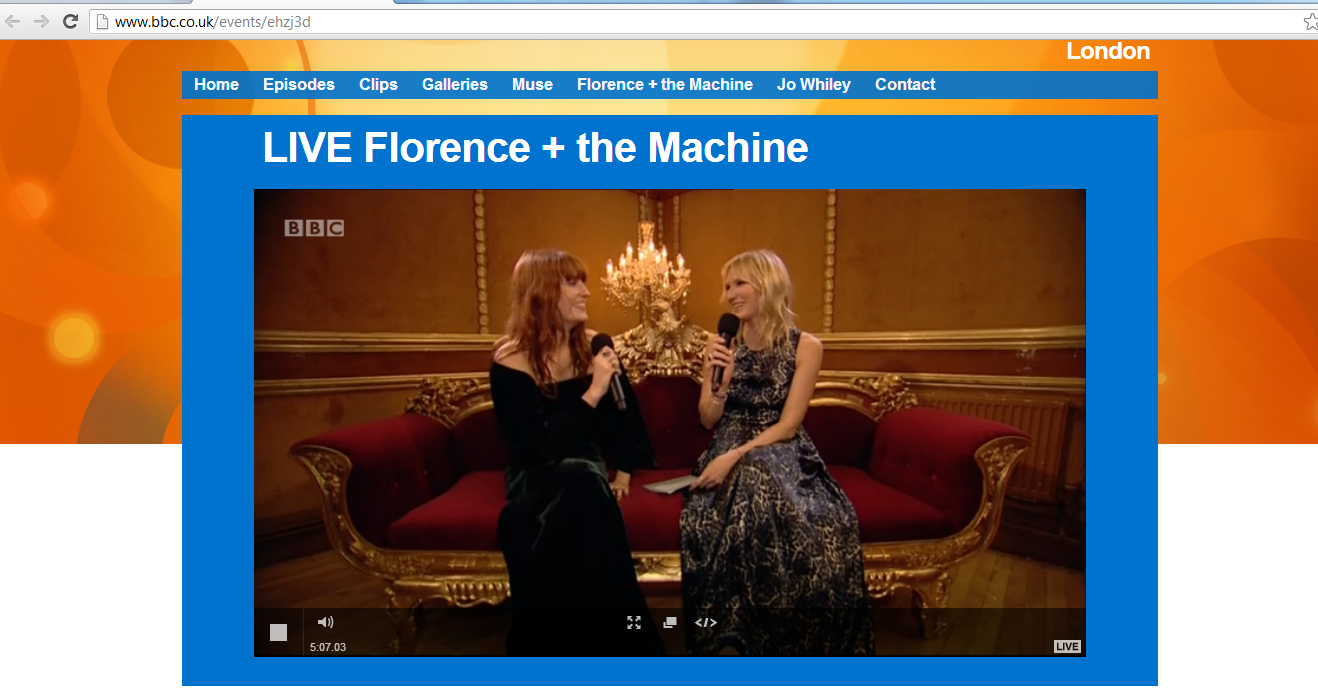
Task: Open the Home navigation item
Action: coord(216,85)
